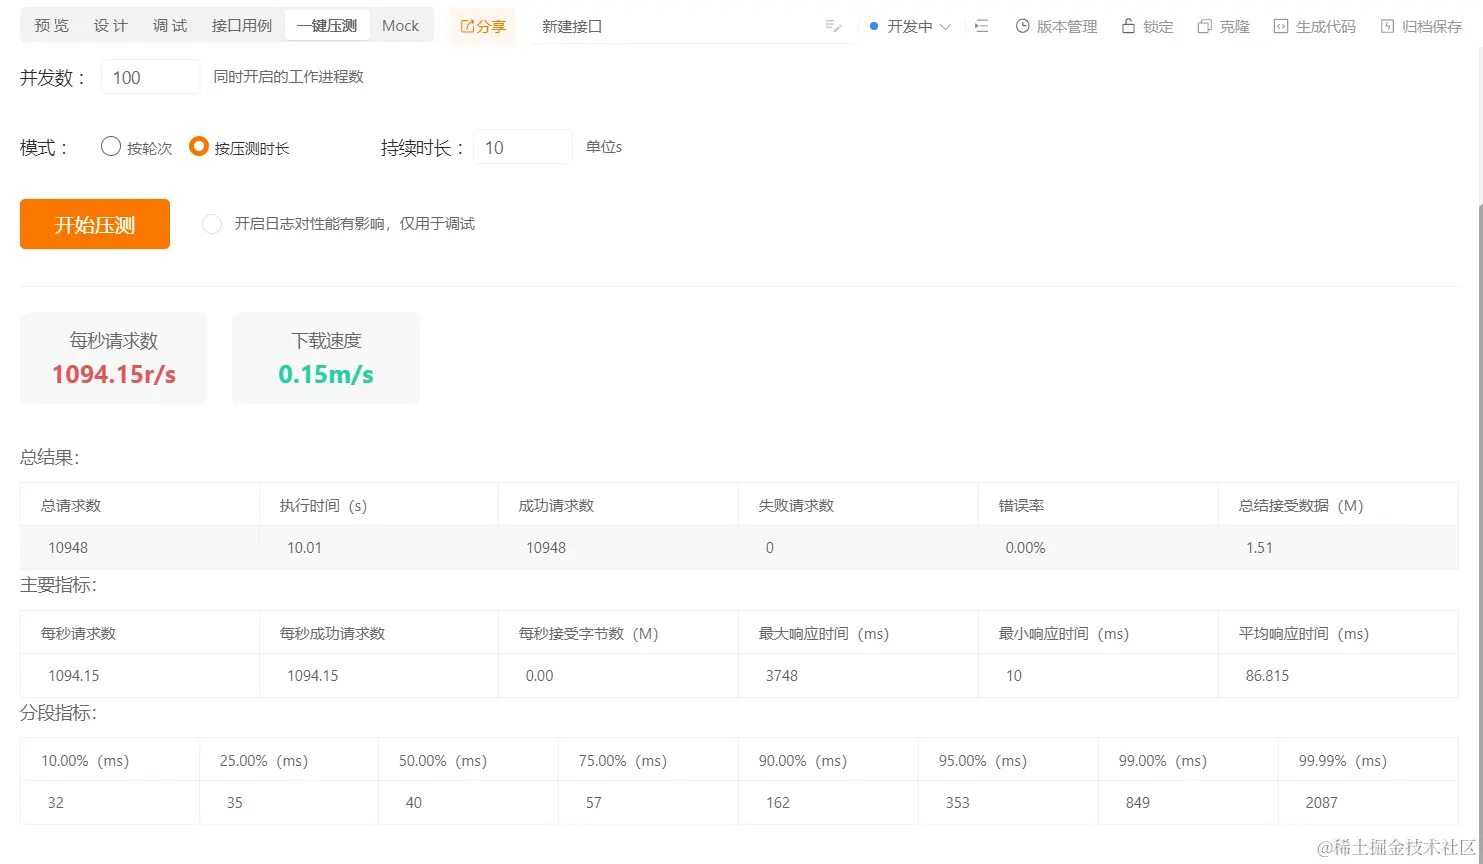This screenshot has height=864, width=1483.
Task: Switch to the 预览 tab
Action: click(52, 26)
